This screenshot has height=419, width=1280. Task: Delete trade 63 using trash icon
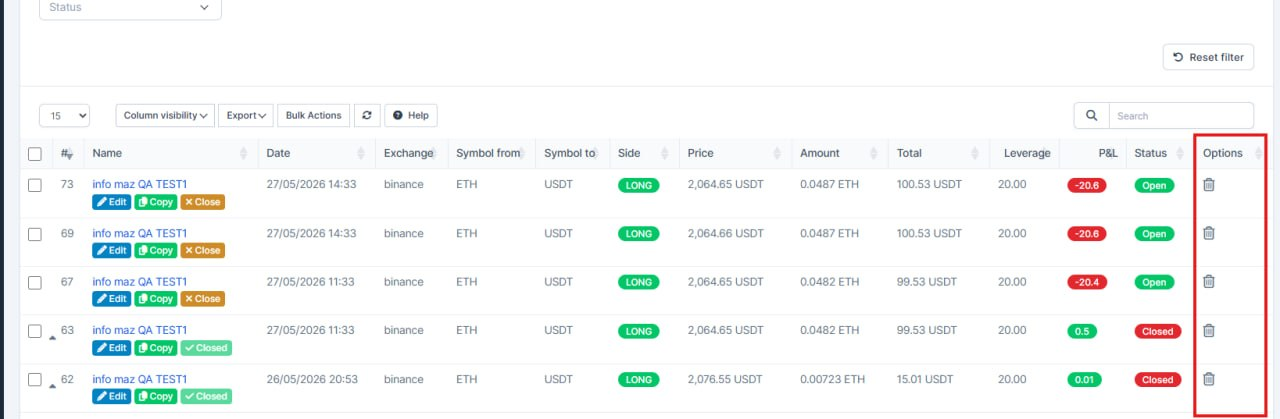1208,330
